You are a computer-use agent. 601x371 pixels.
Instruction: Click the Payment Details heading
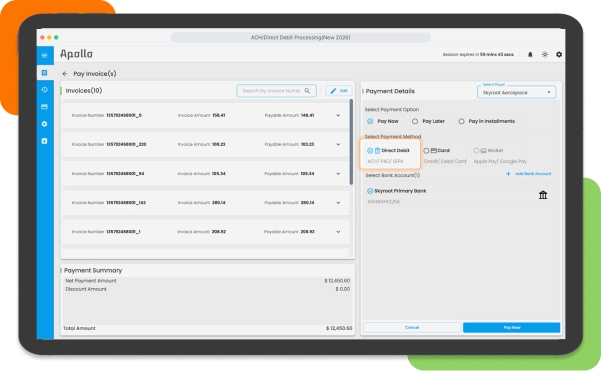click(390, 91)
